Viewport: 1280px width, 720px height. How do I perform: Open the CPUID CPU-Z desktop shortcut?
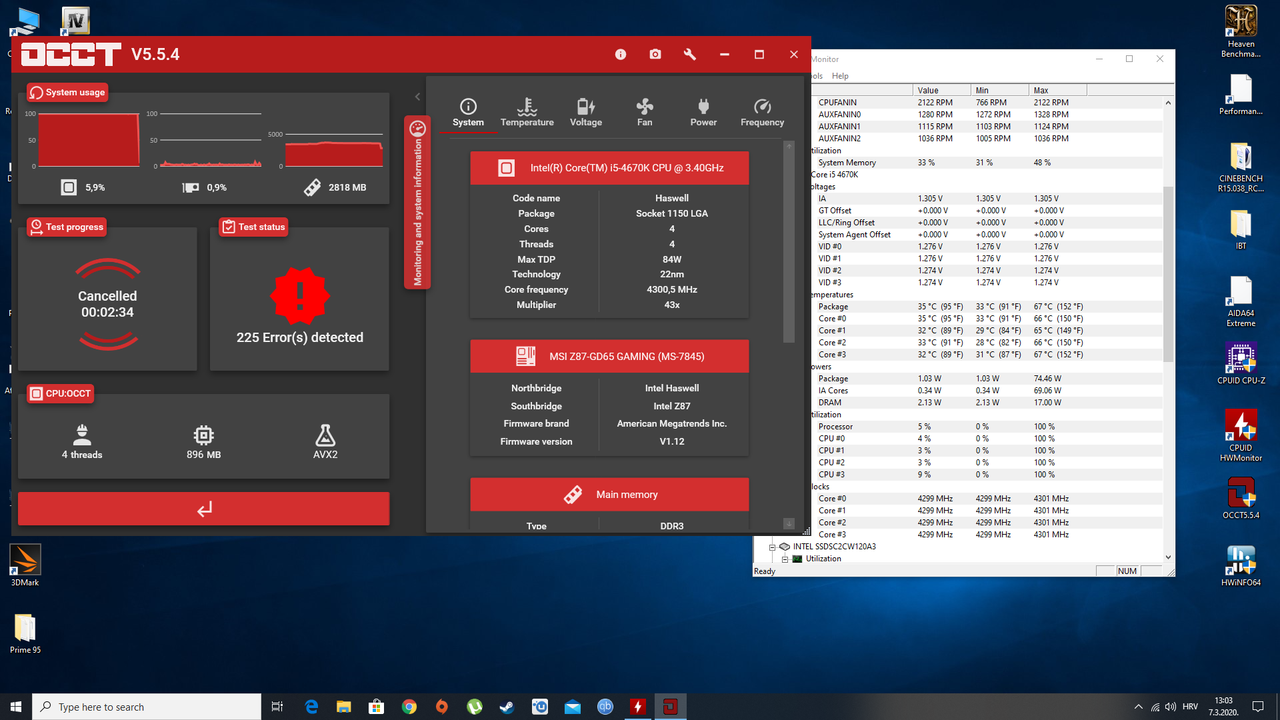[1240, 364]
